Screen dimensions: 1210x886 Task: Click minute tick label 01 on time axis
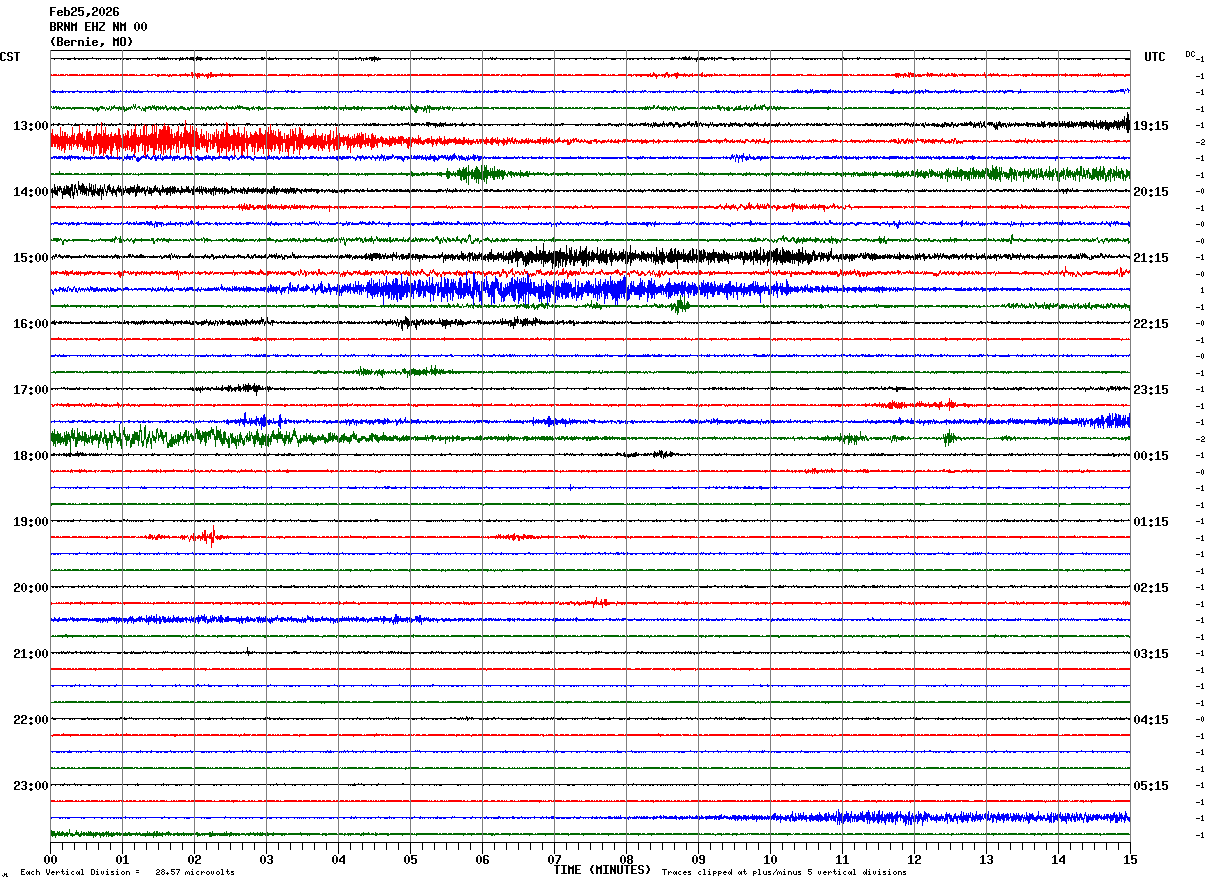pyautogui.click(x=122, y=859)
